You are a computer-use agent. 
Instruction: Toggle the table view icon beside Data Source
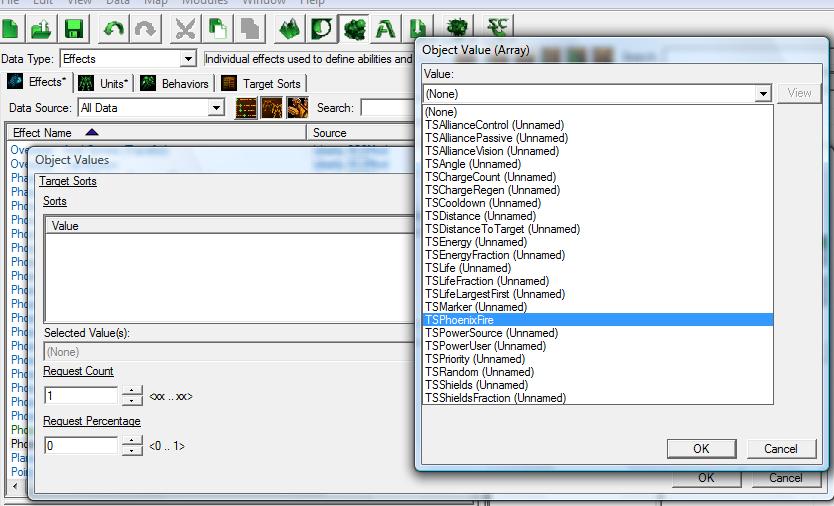click(x=246, y=108)
